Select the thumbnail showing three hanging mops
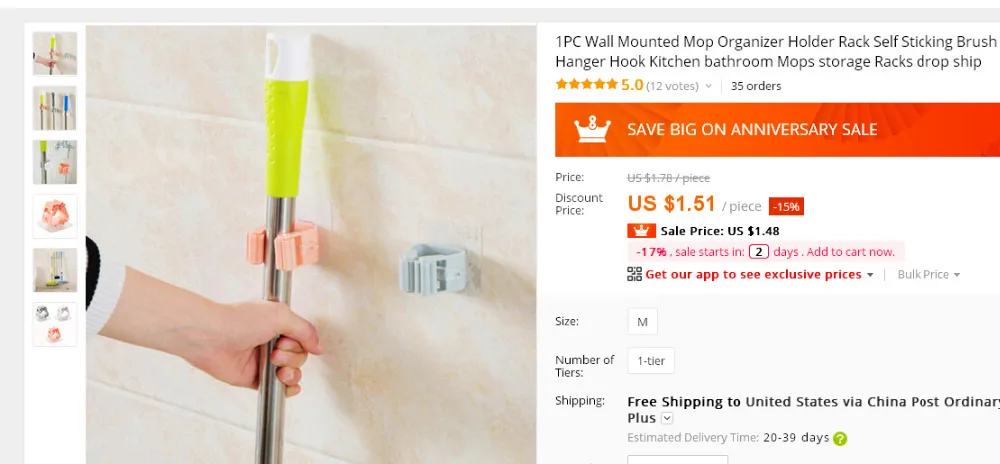Image resolution: width=1000 pixels, height=464 pixels. (55, 108)
